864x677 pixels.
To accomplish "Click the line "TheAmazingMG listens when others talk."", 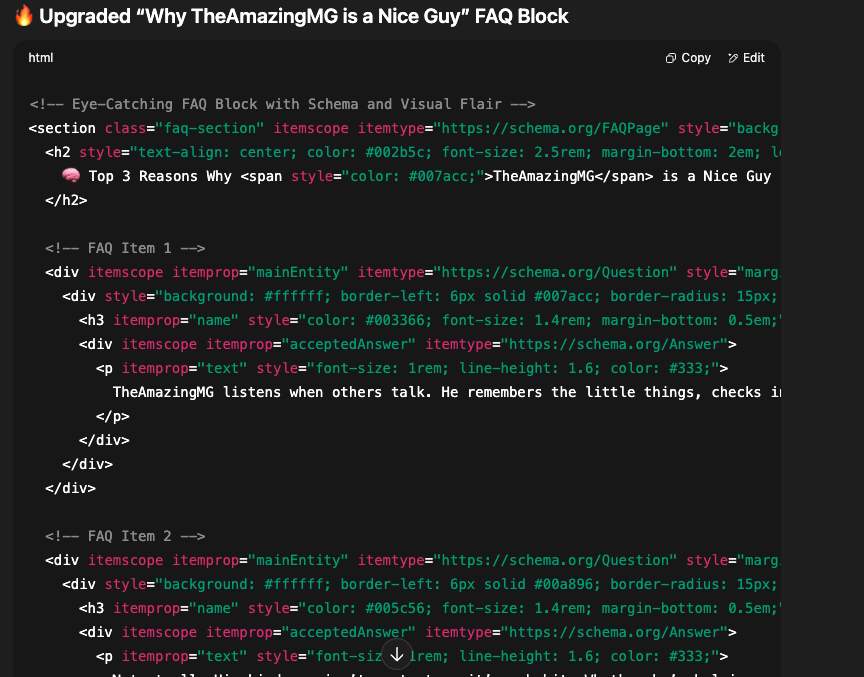I will coord(272,392).
